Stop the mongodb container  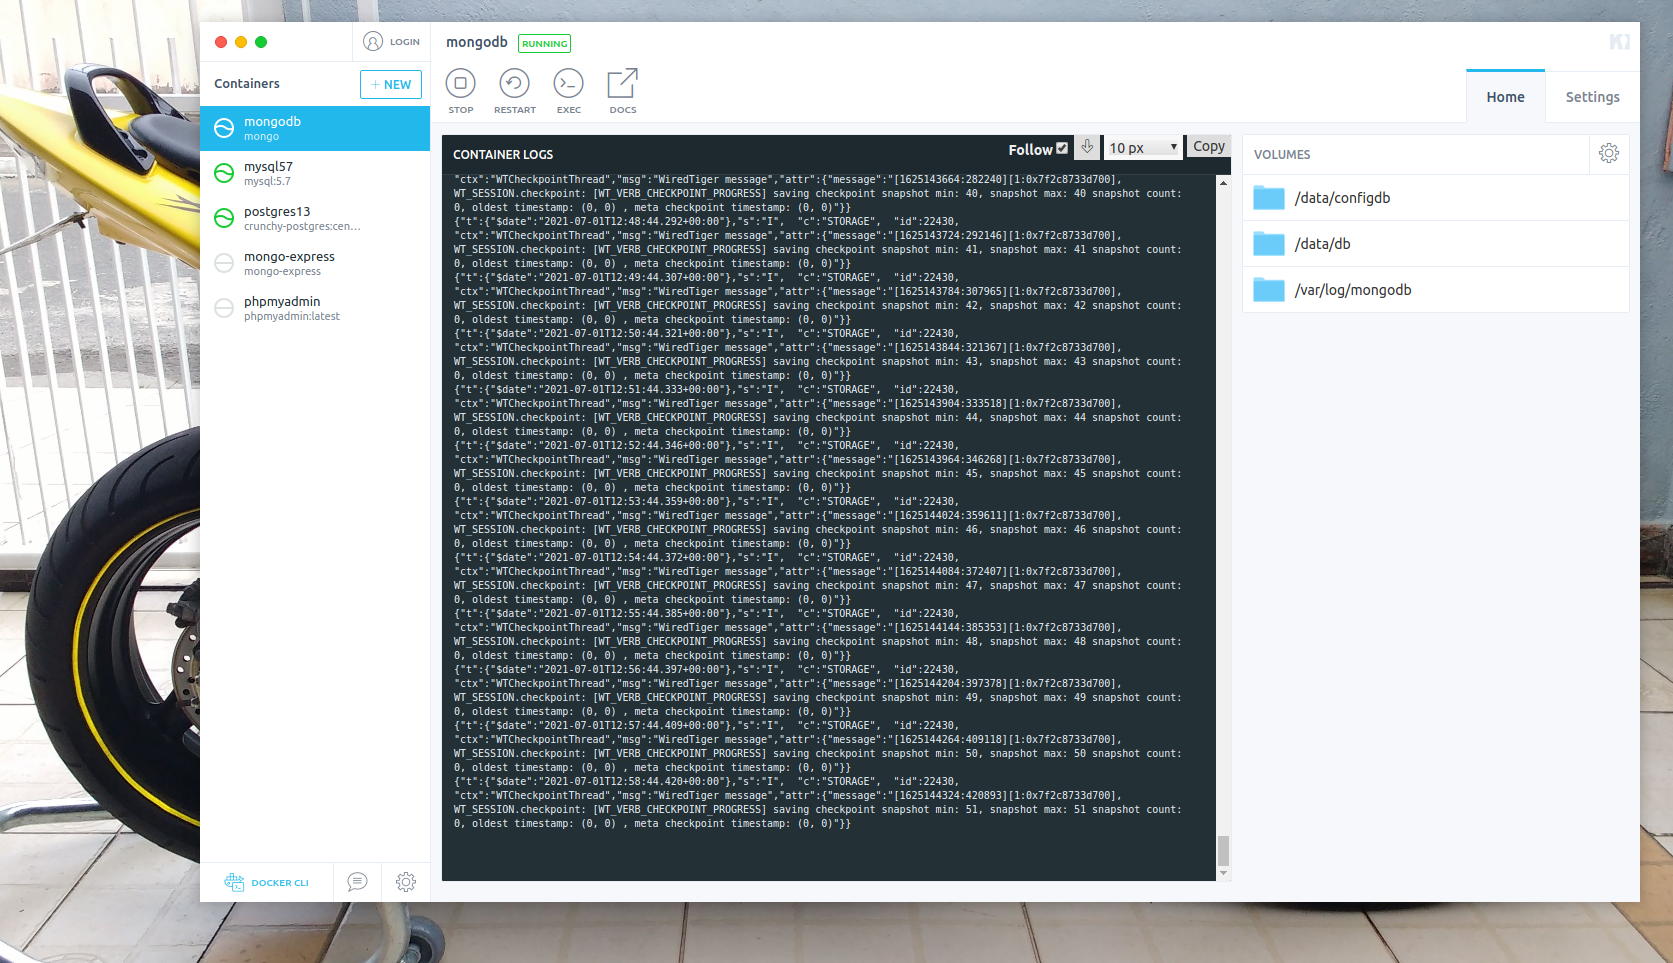[x=461, y=91]
